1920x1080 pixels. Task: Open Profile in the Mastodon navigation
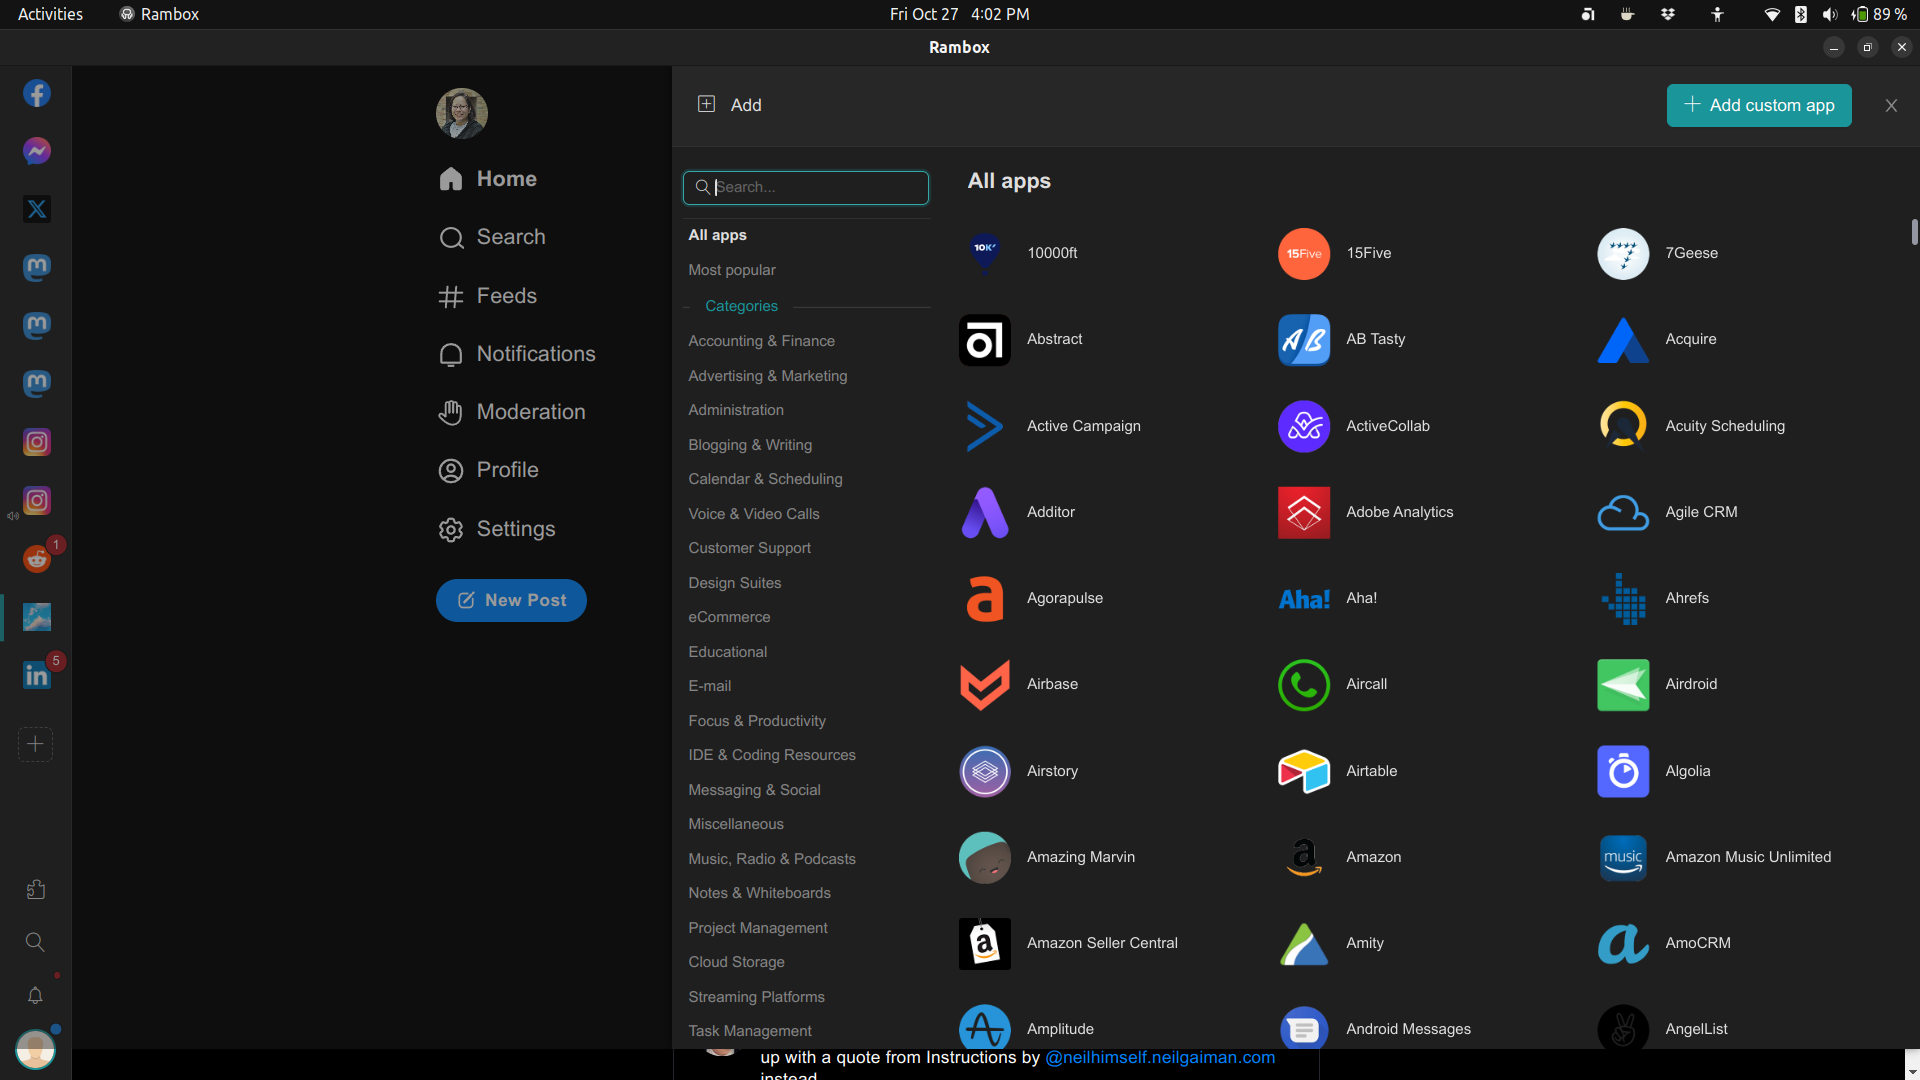[x=489, y=470]
